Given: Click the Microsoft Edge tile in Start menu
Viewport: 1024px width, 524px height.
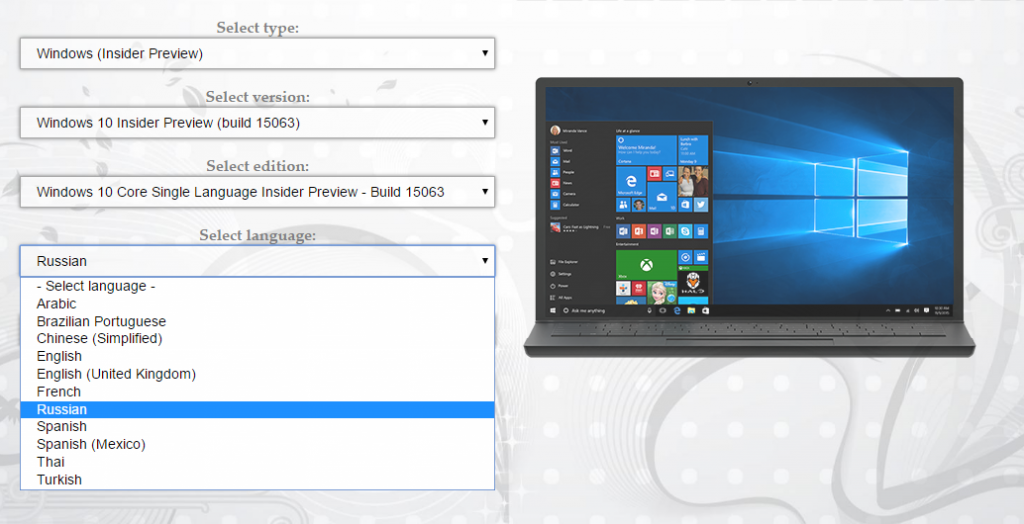Looking at the screenshot, I should (630, 181).
